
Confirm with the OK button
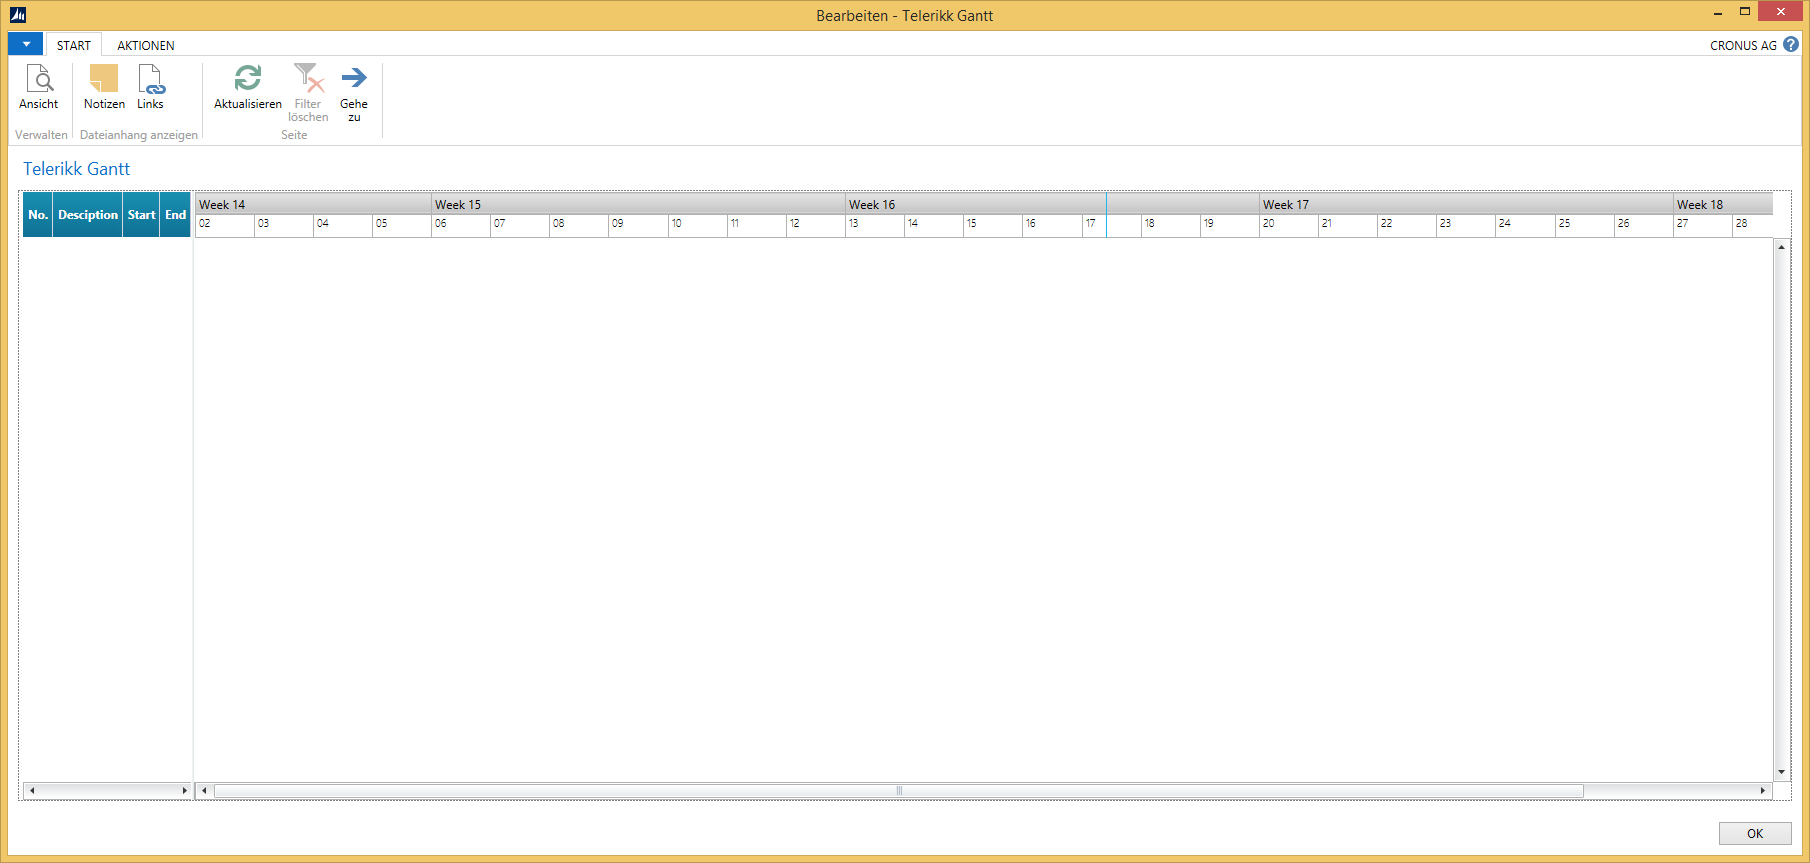click(x=1755, y=833)
